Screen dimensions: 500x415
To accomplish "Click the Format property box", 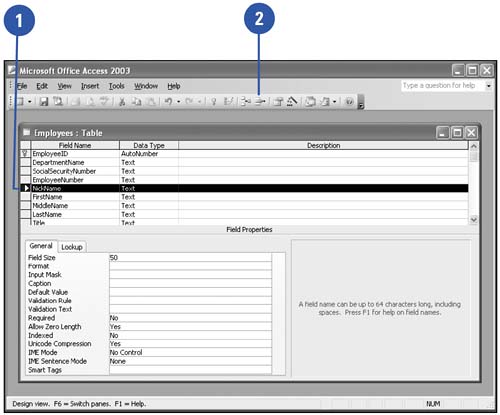I will coord(190,266).
